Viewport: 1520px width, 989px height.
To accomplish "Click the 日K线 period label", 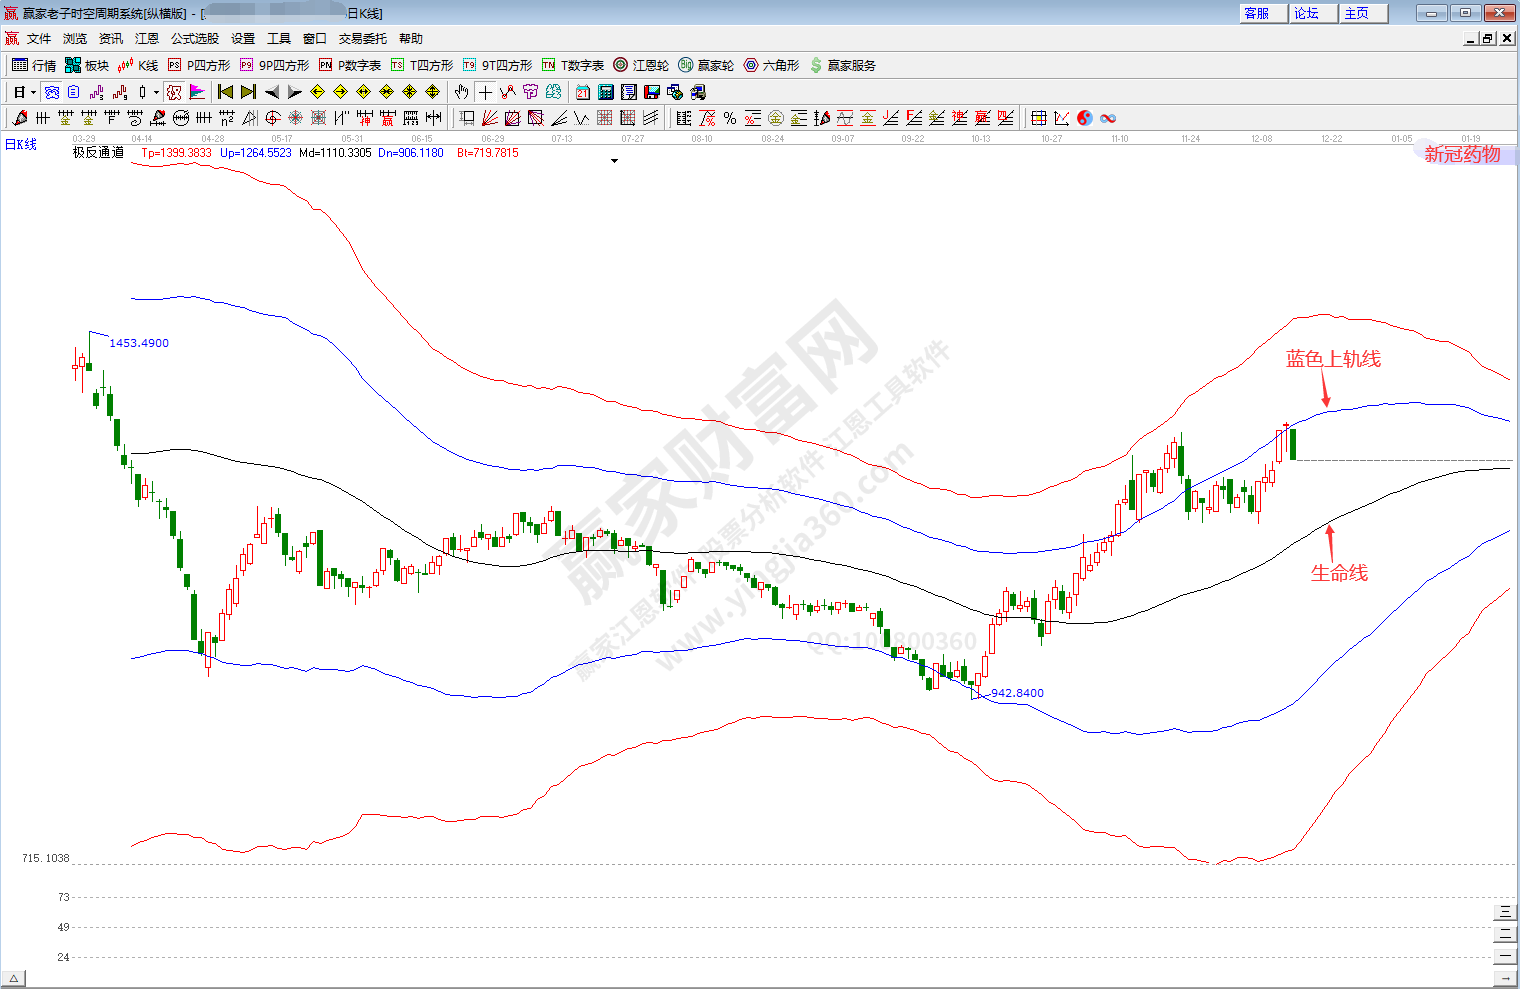I will pyautogui.click(x=21, y=144).
